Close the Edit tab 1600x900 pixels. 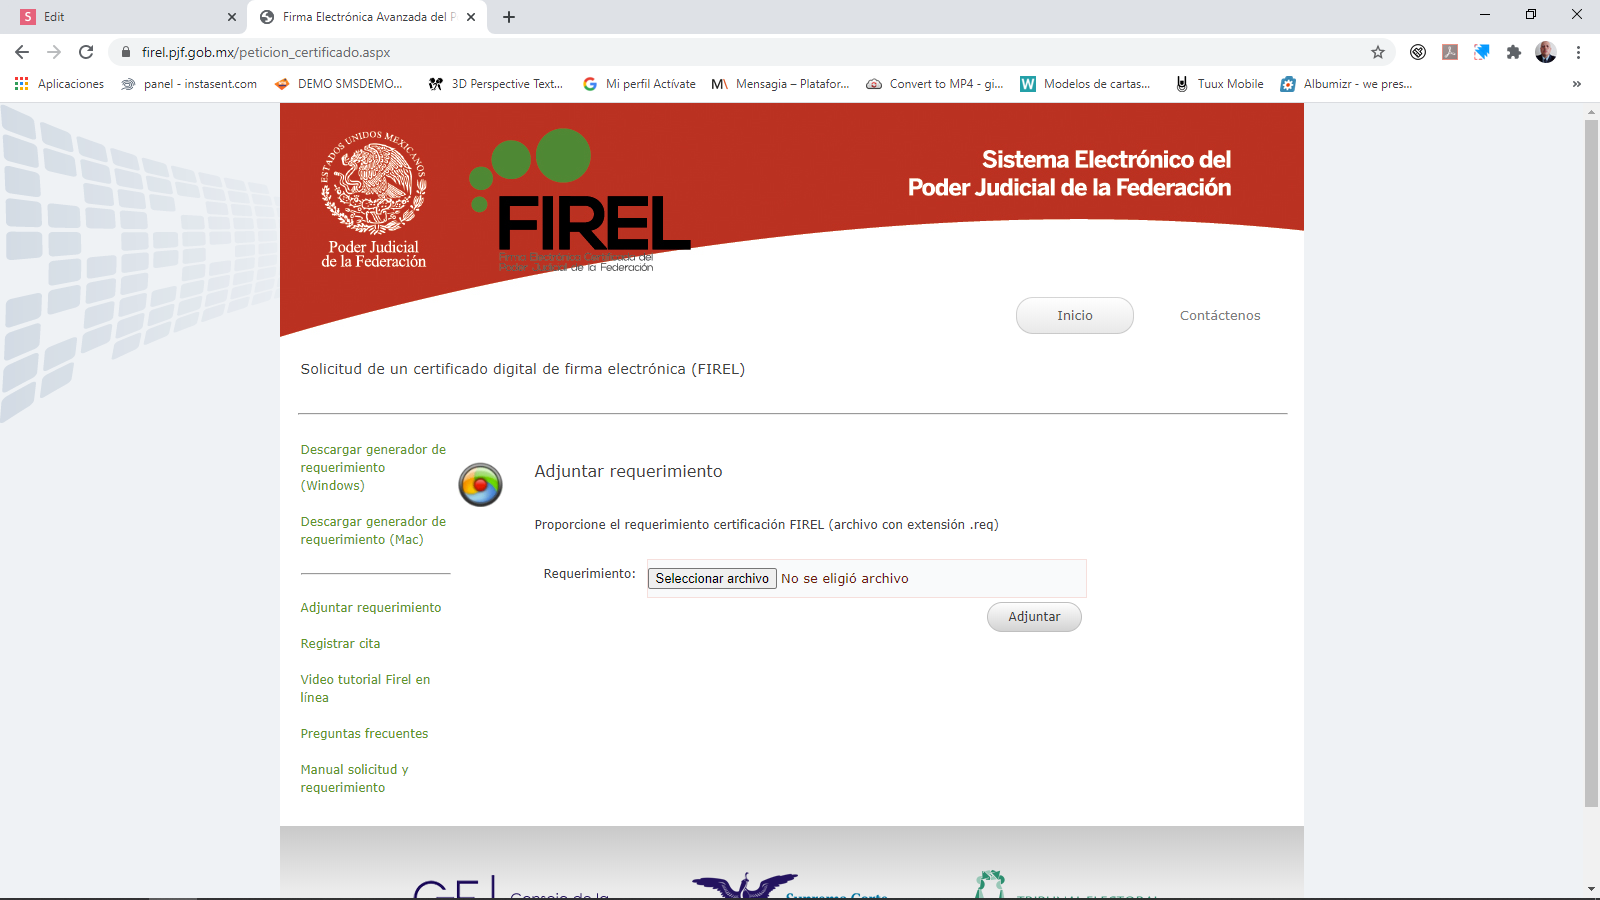pyautogui.click(x=232, y=17)
